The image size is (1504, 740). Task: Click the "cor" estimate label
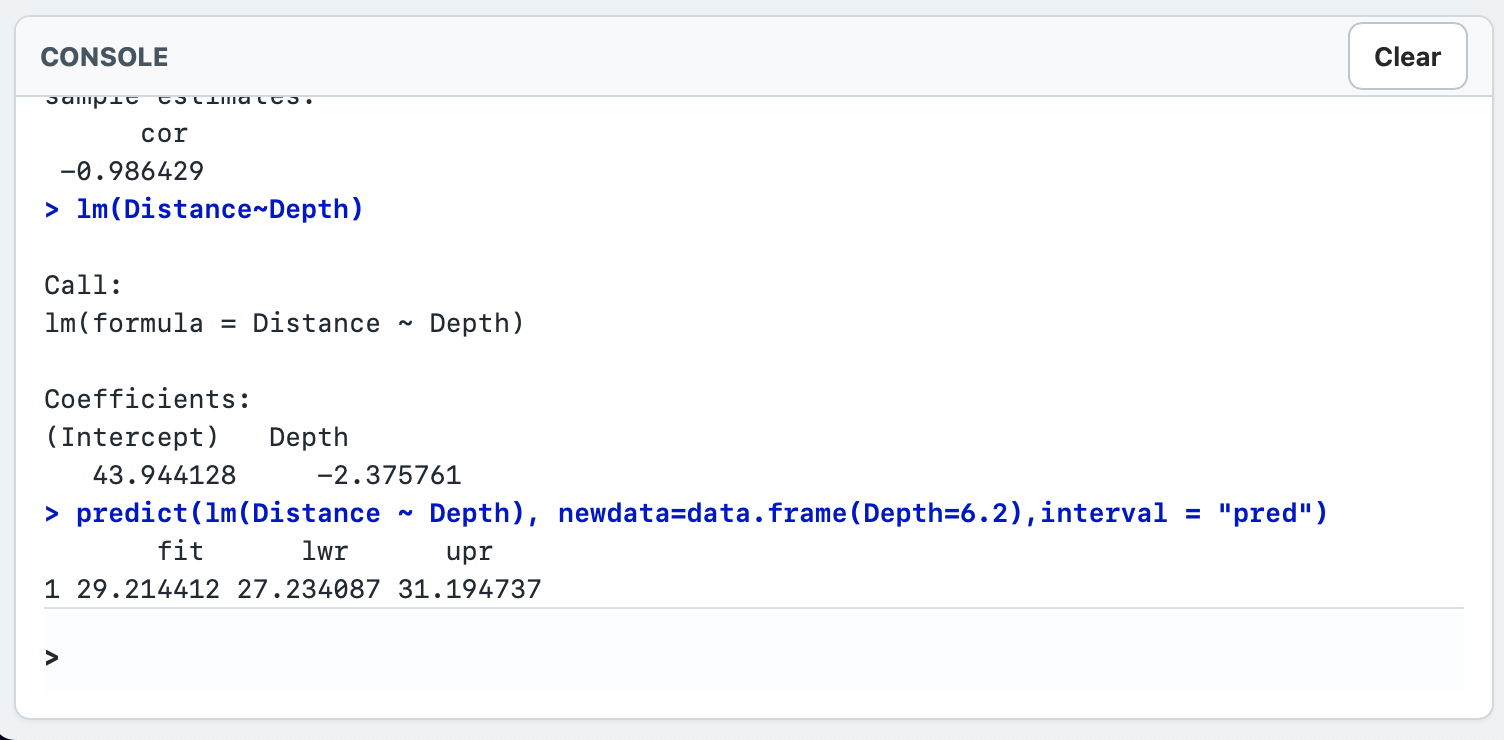pos(164,134)
